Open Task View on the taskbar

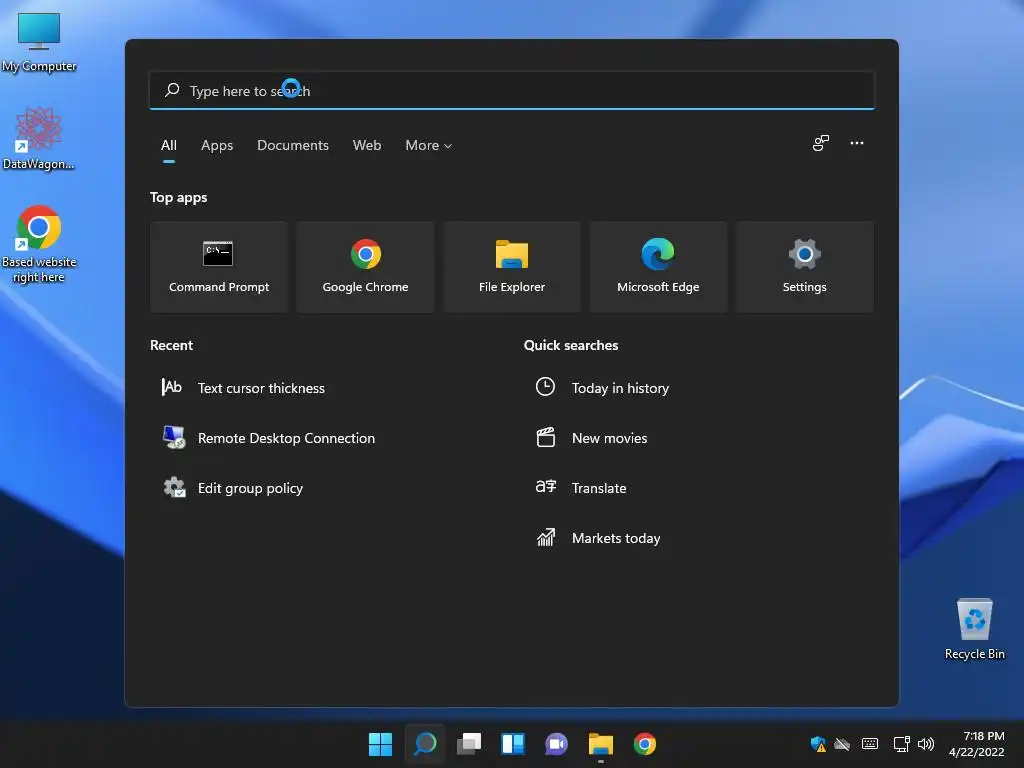[469, 744]
